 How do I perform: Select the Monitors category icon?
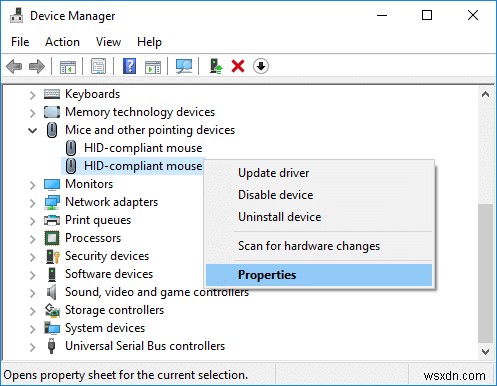pyautogui.click(x=52, y=184)
